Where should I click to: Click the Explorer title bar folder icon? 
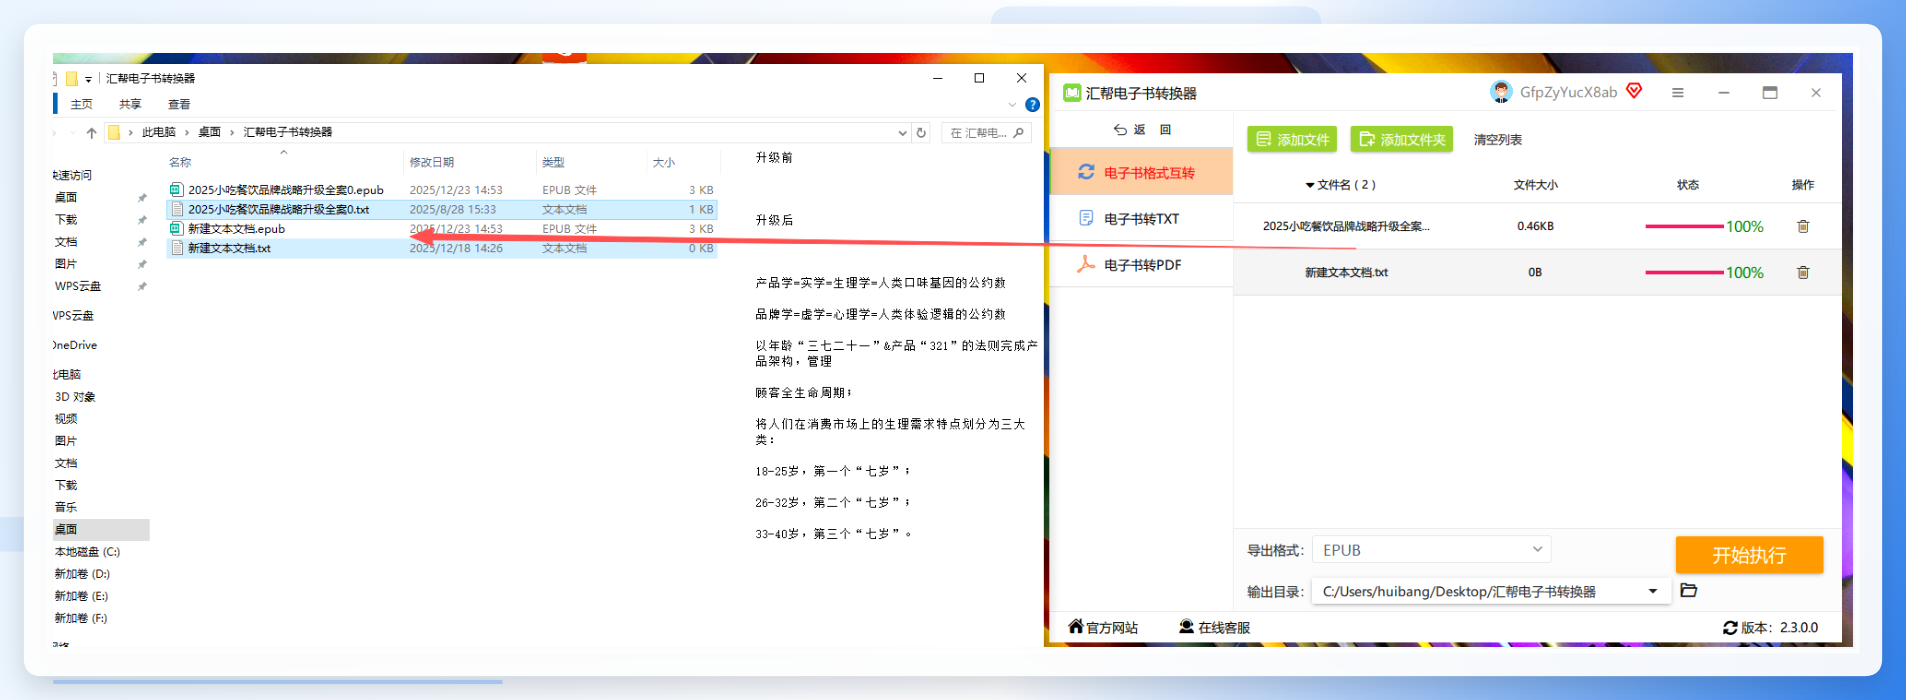pyautogui.click(x=72, y=78)
